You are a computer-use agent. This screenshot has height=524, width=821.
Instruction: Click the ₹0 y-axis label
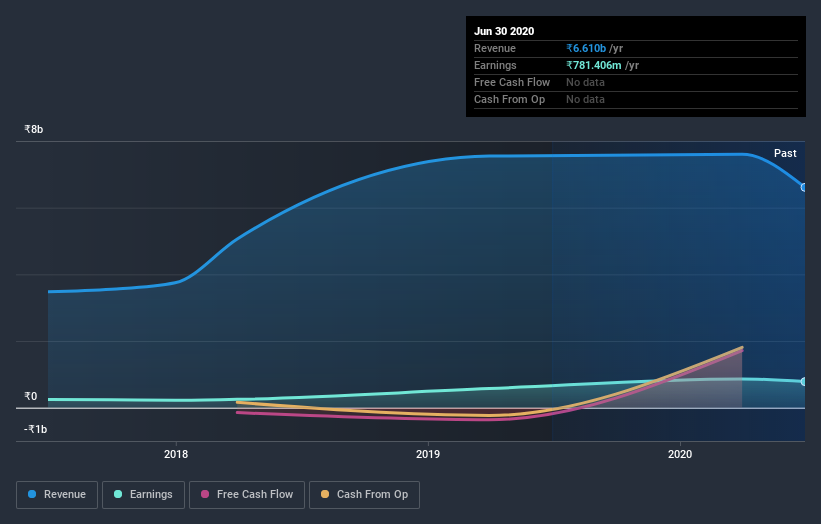click(x=31, y=396)
